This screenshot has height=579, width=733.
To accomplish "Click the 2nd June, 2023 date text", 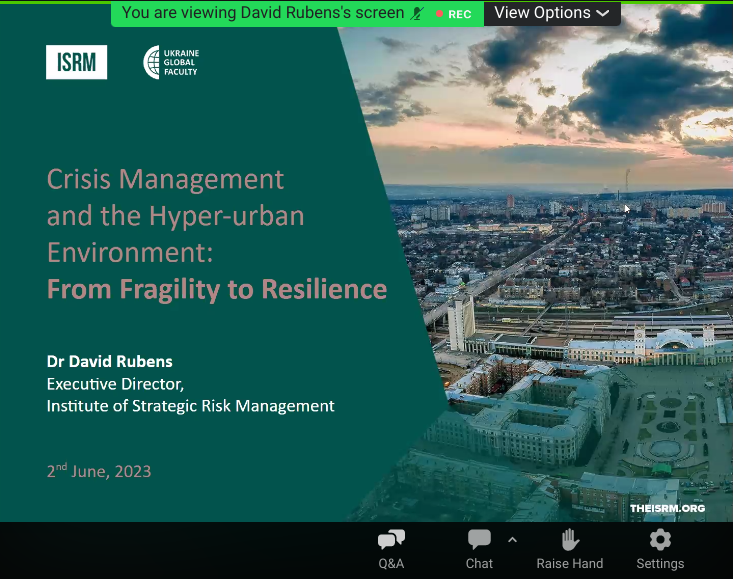I will pyautogui.click(x=99, y=470).
